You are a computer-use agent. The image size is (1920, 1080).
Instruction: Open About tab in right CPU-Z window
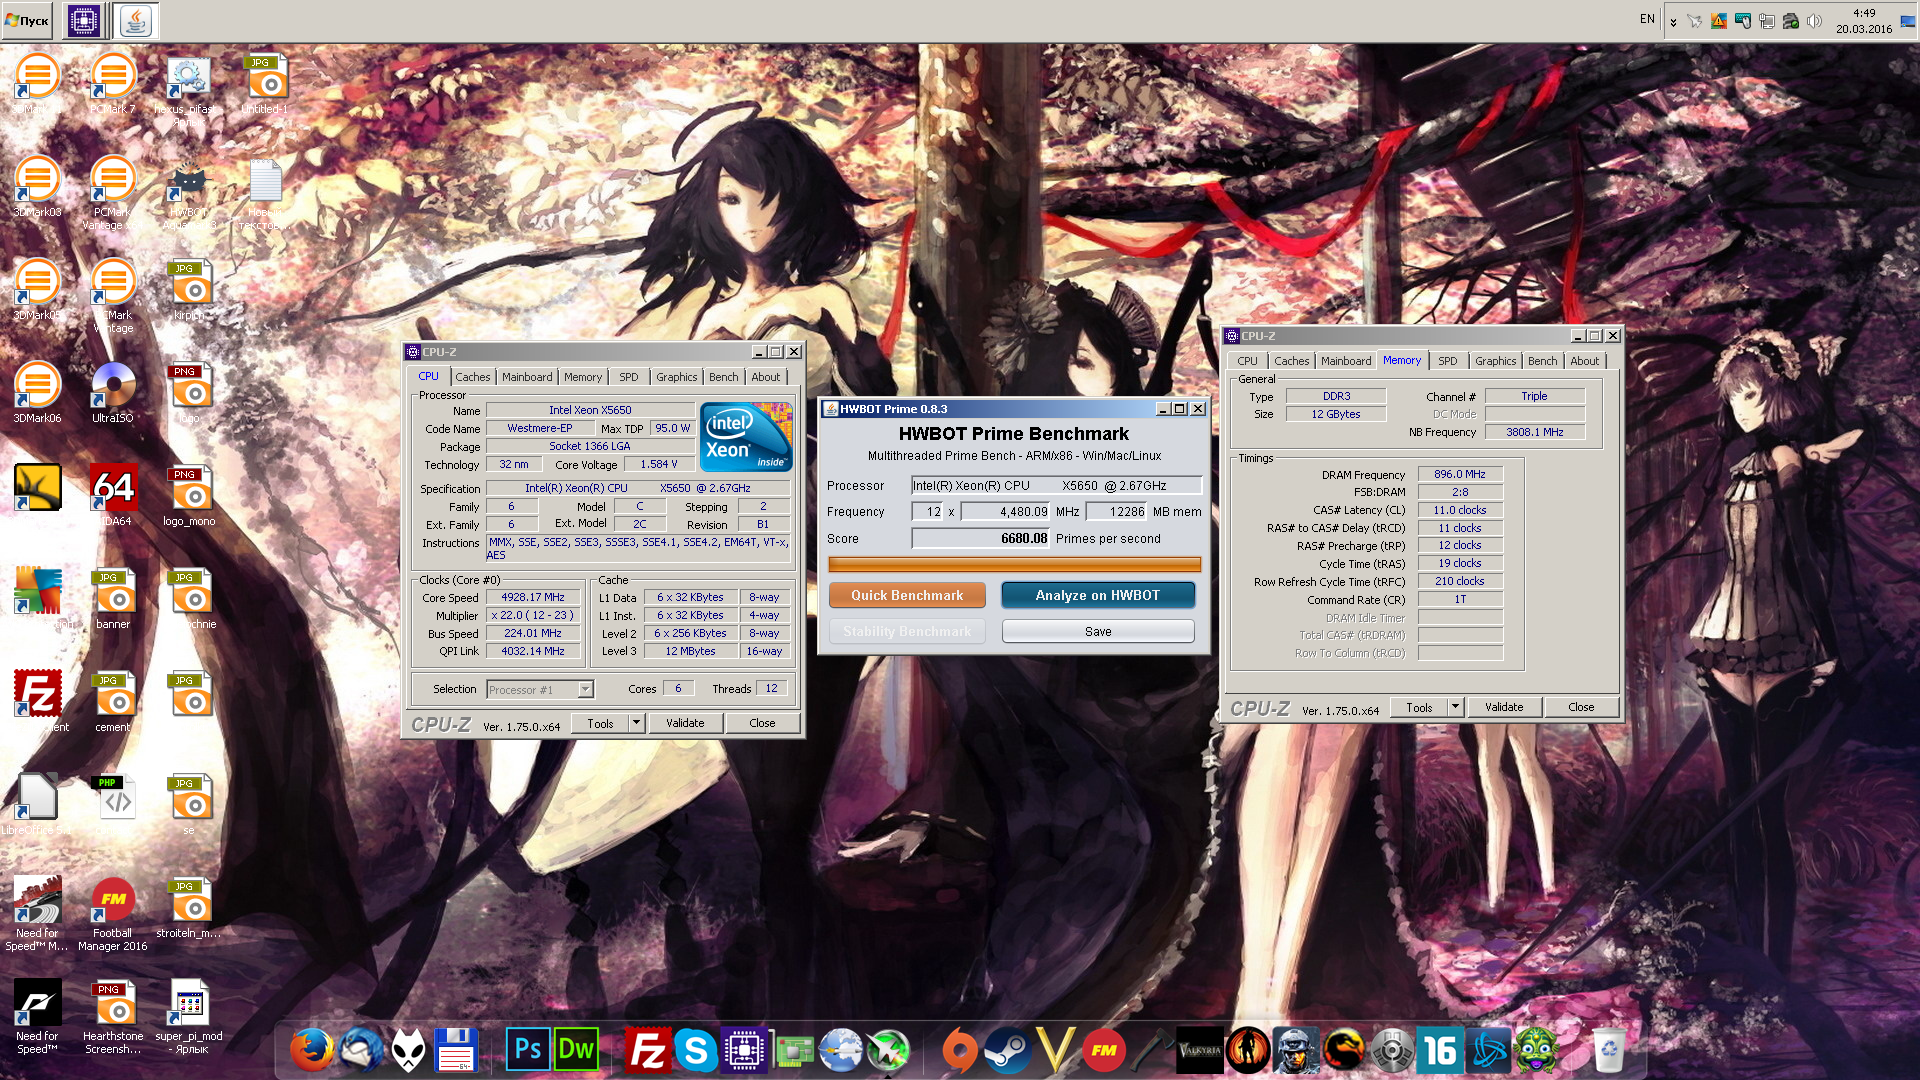pyautogui.click(x=1584, y=361)
